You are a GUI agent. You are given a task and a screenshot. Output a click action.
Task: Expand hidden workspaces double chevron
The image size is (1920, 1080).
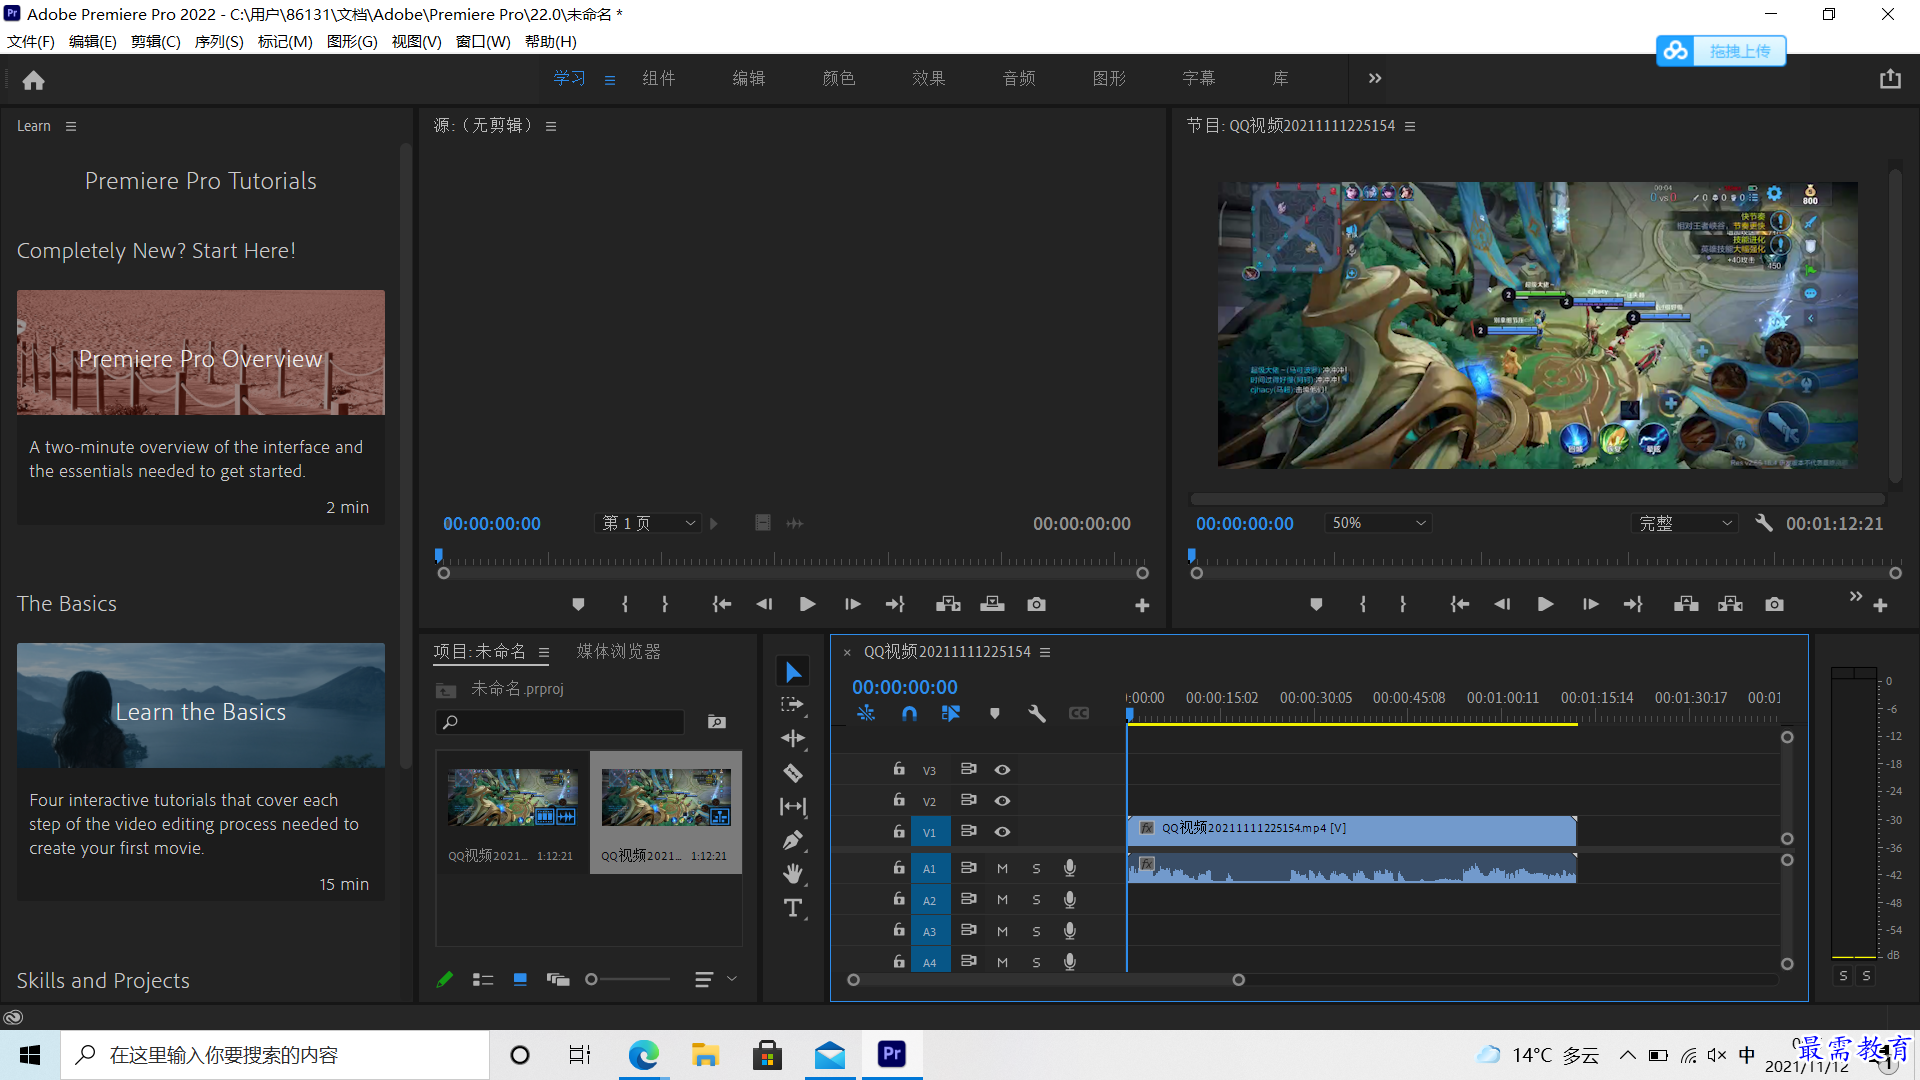[1375, 78]
